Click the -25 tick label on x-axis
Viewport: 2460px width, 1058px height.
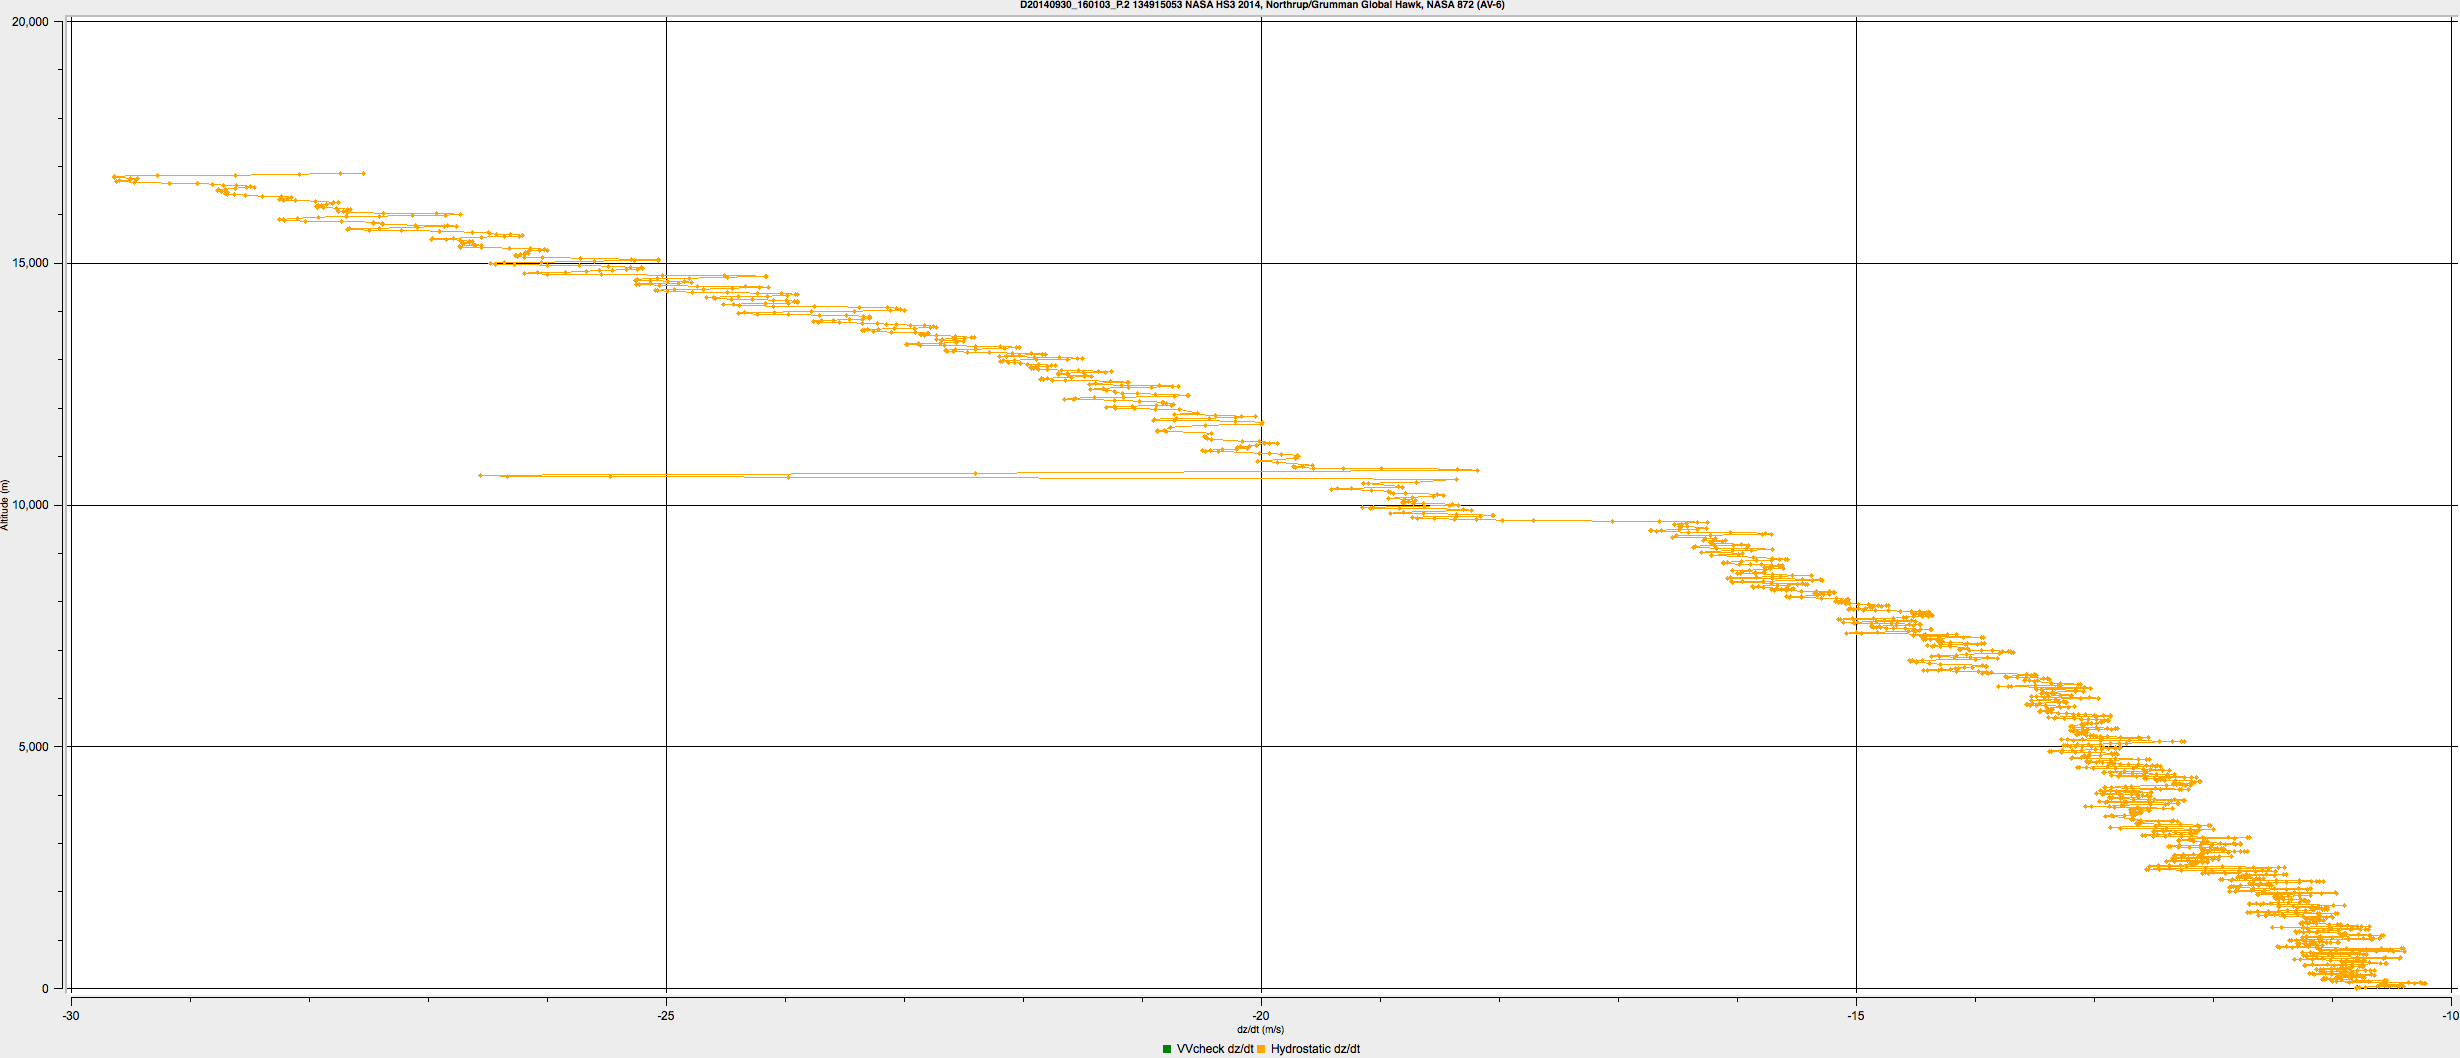coord(666,1016)
